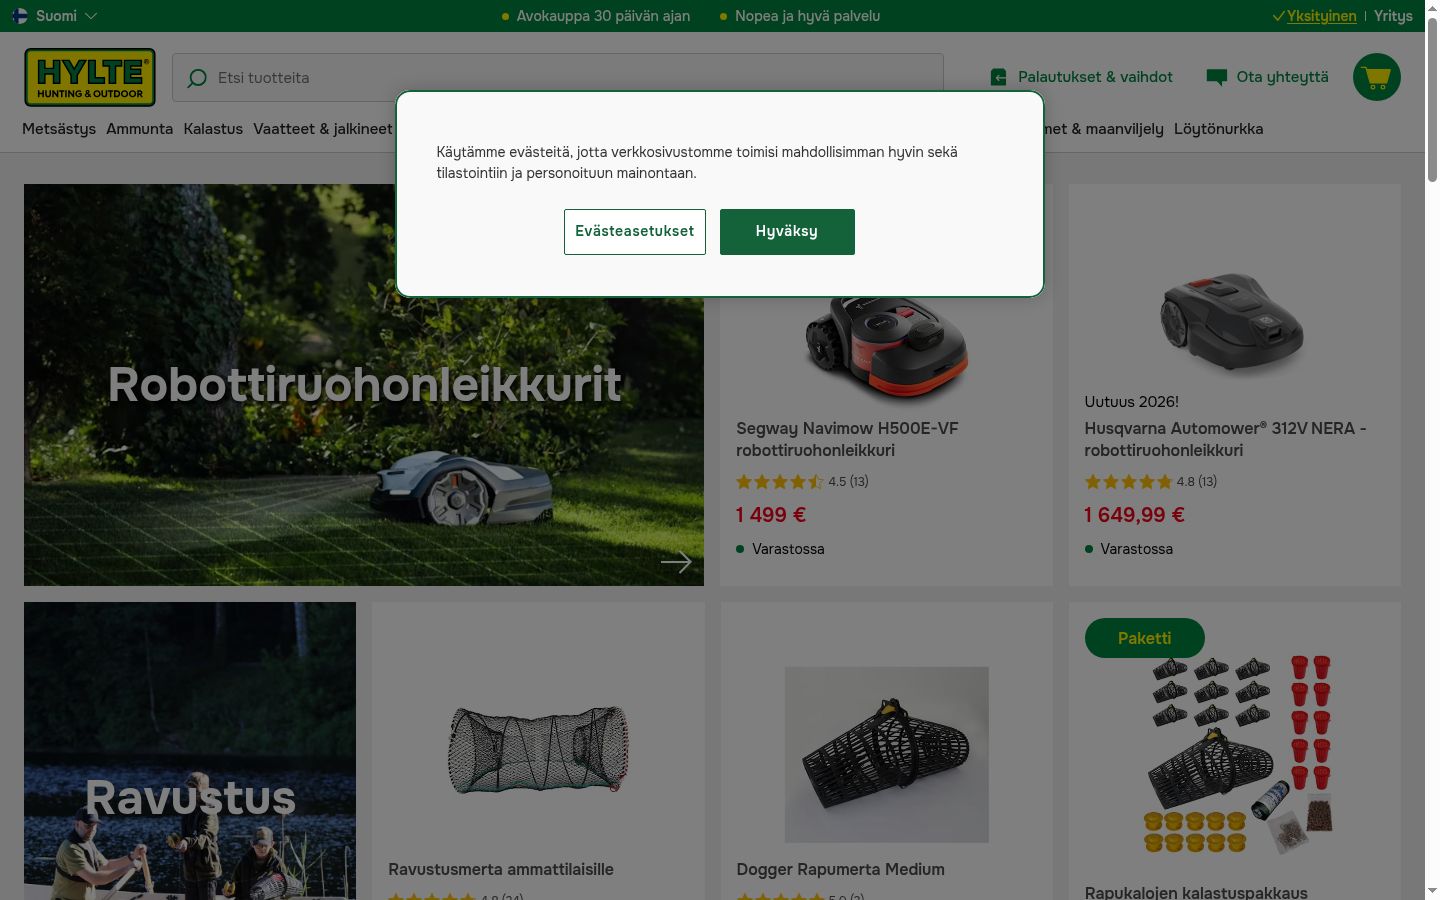Click the 1 649,99 € price
The image size is (1440, 900).
tap(1134, 515)
